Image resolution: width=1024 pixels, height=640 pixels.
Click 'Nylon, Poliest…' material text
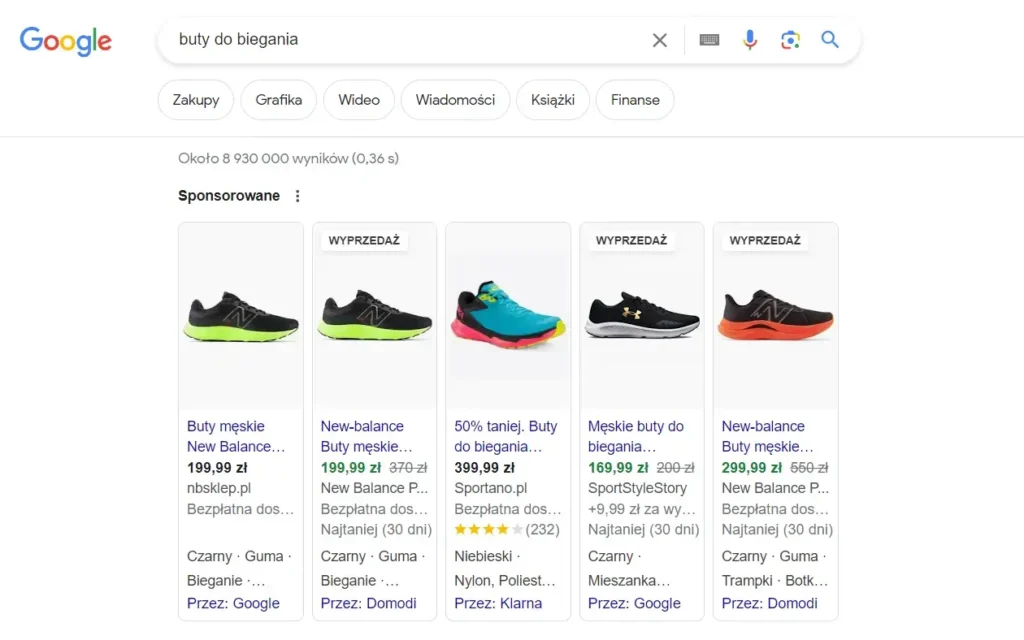pos(505,581)
